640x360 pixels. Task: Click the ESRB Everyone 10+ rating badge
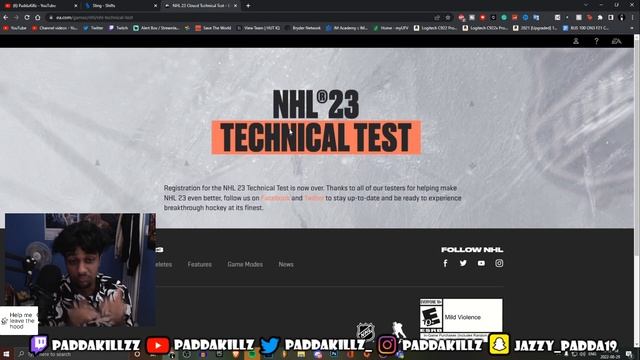click(x=431, y=316)
